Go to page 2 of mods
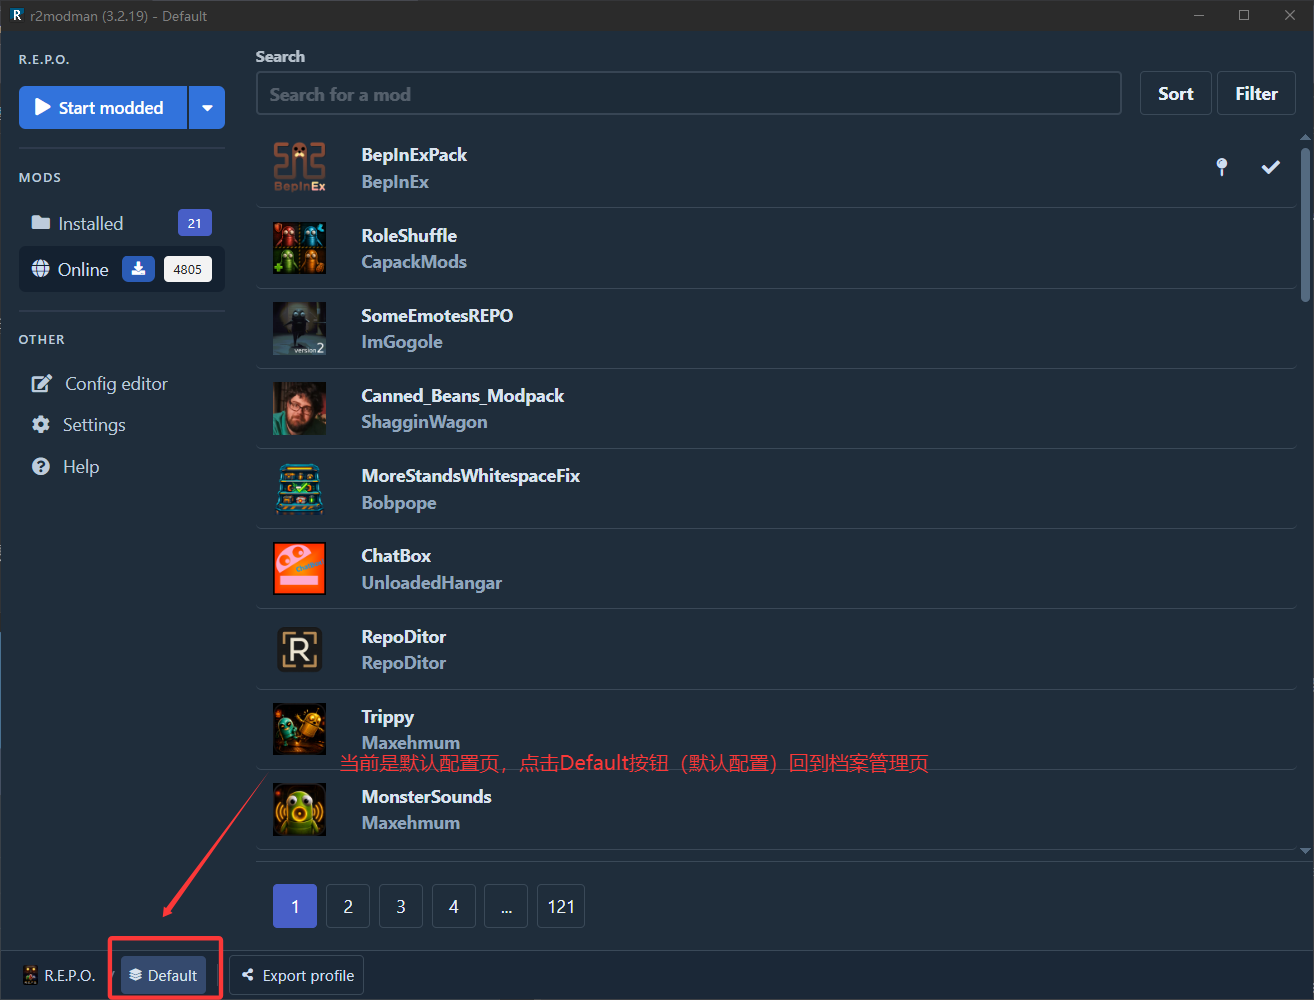Image resolution: width=1314 pixels, height=1000 pixels. click(x=348, y=906)
